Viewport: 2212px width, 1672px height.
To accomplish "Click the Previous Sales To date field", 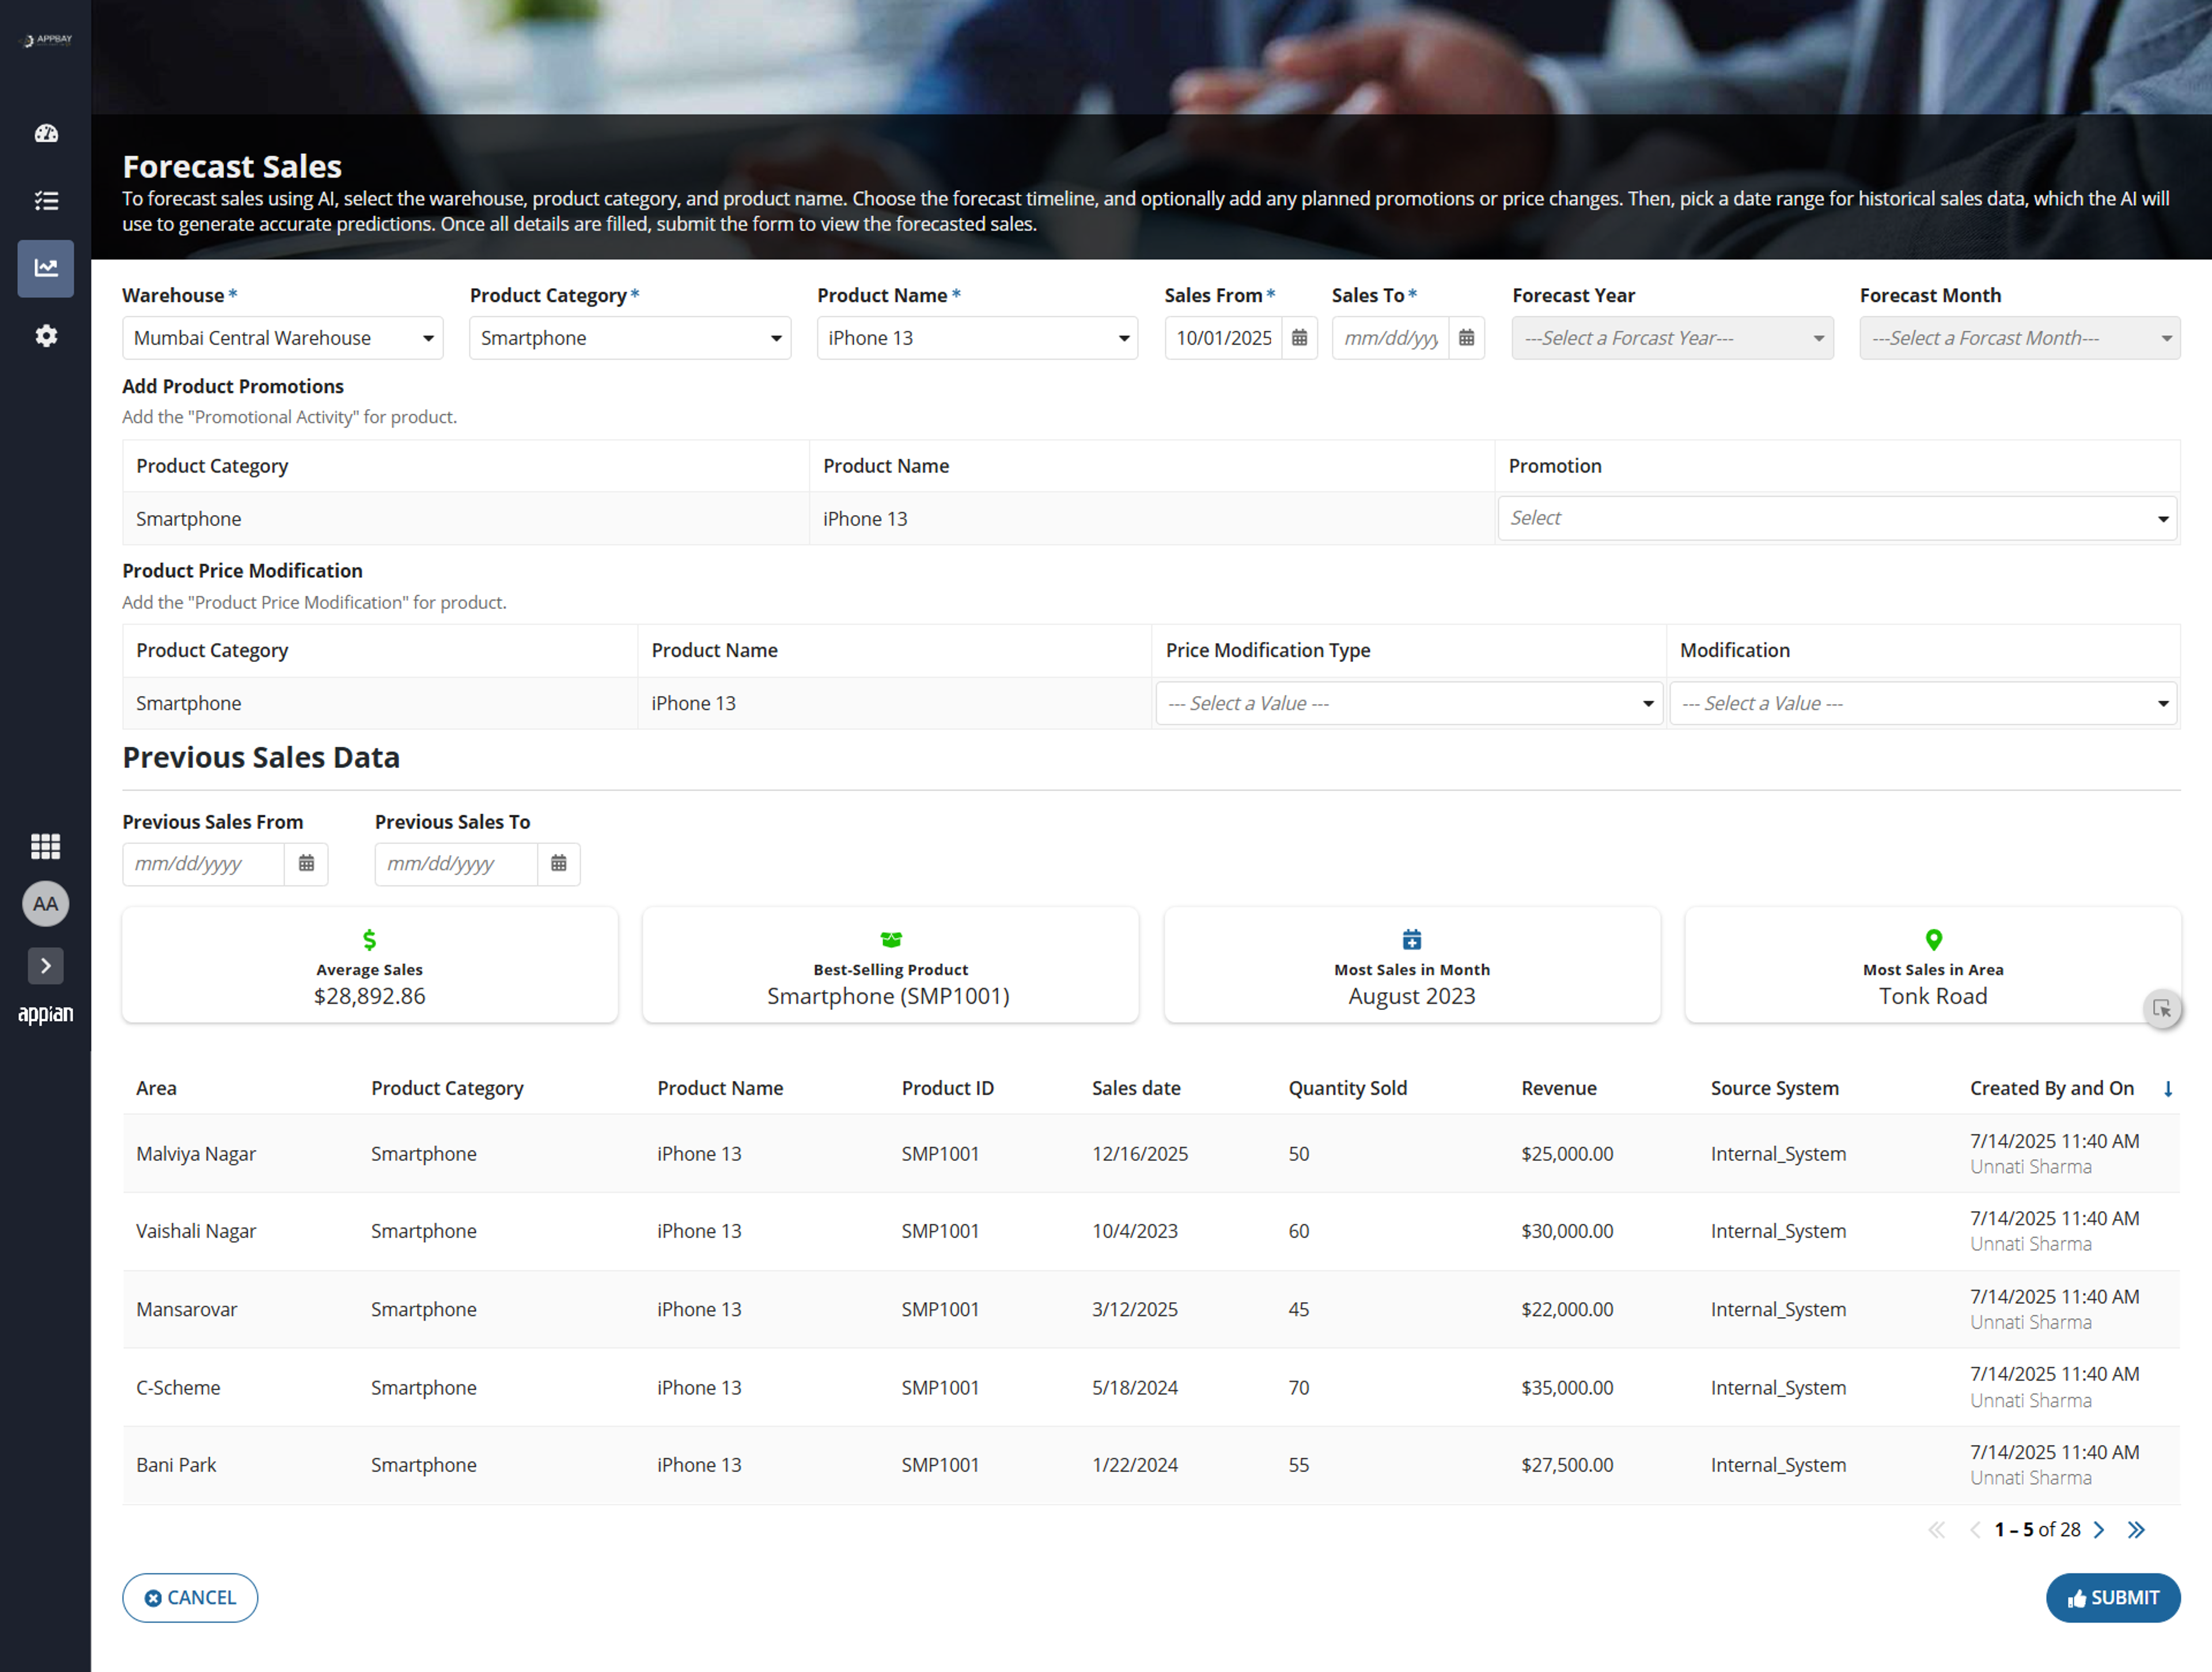I will coord(456,863).
